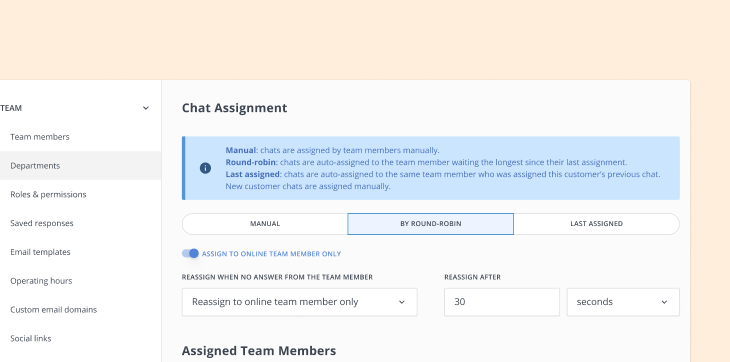The image size is (730, 362).
Task: Click the 'Round-robin' bold term in info banner
Action: 251,162
